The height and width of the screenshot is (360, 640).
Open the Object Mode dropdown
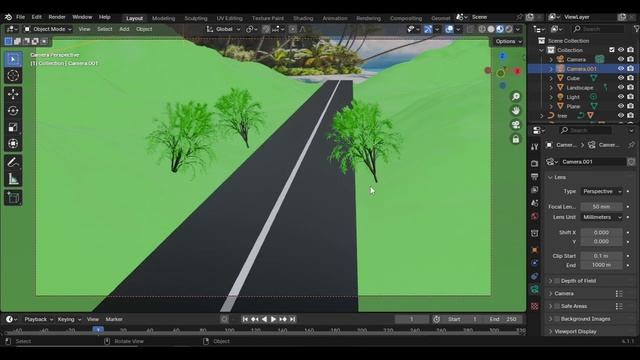click(47, 29)
